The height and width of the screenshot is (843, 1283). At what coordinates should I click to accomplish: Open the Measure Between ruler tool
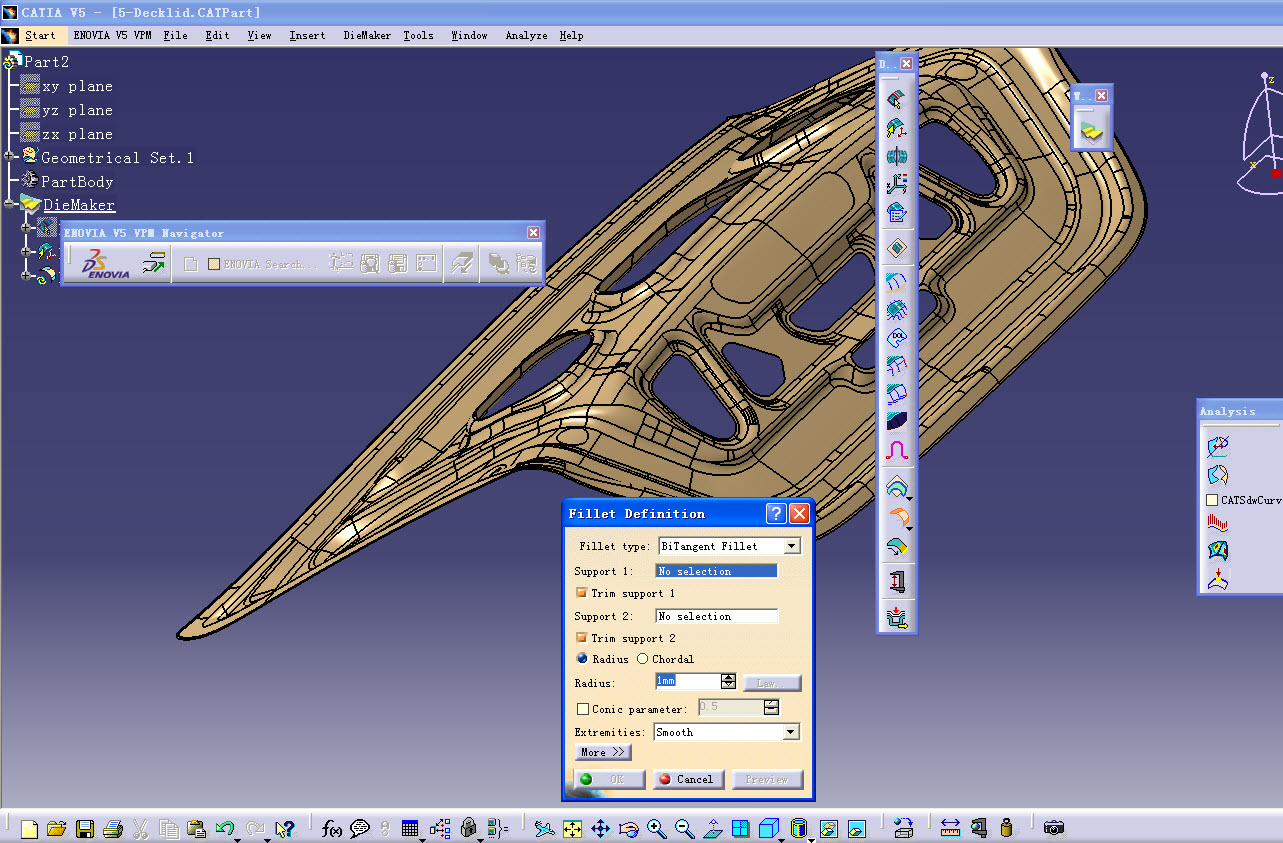click(x=950, y=828)
